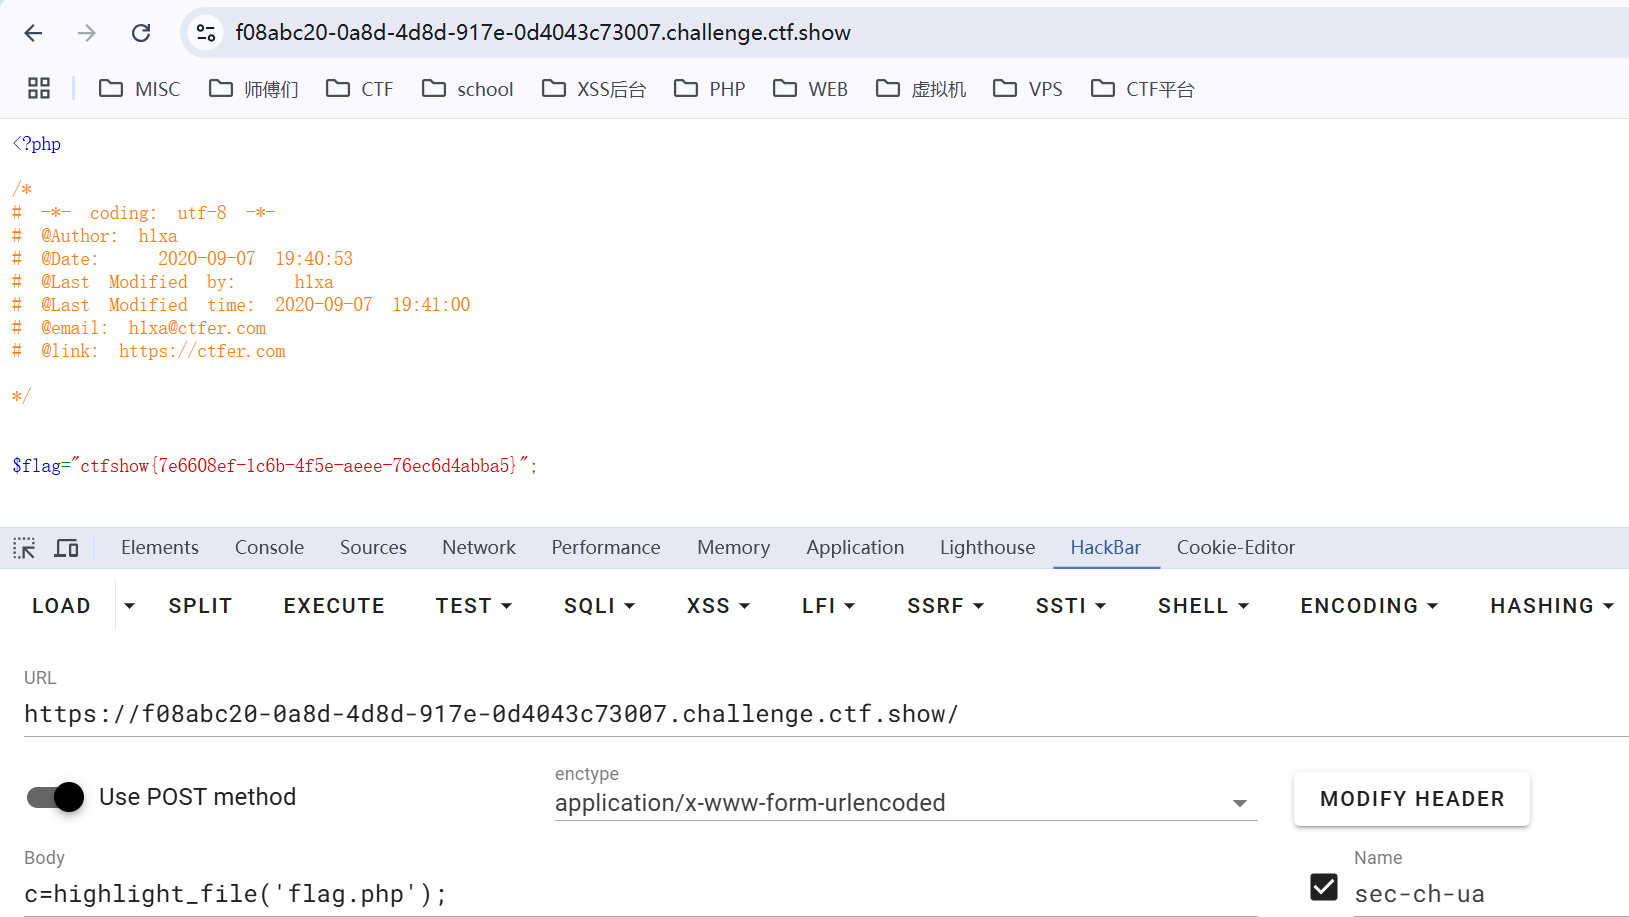Uncheck the sec-ch-ua header checkbox
Screen dimensions: 1629x917
(1323, 887)
